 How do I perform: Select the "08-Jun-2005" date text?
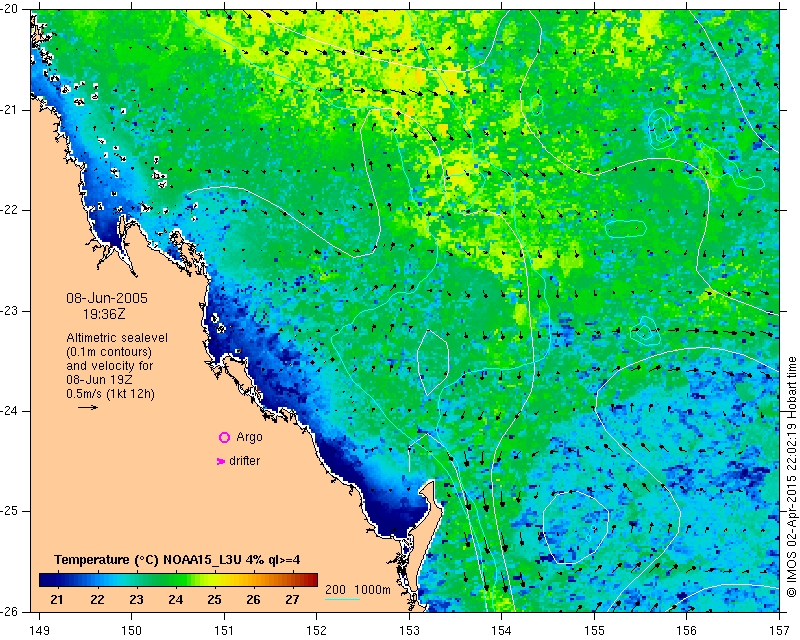click(107, 298)
